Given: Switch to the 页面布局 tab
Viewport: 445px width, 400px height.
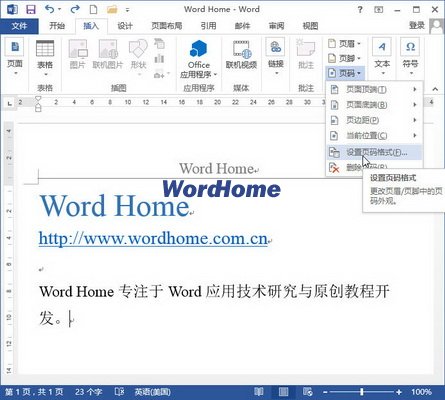Looking at the screenshot, I should pos(167,26).
